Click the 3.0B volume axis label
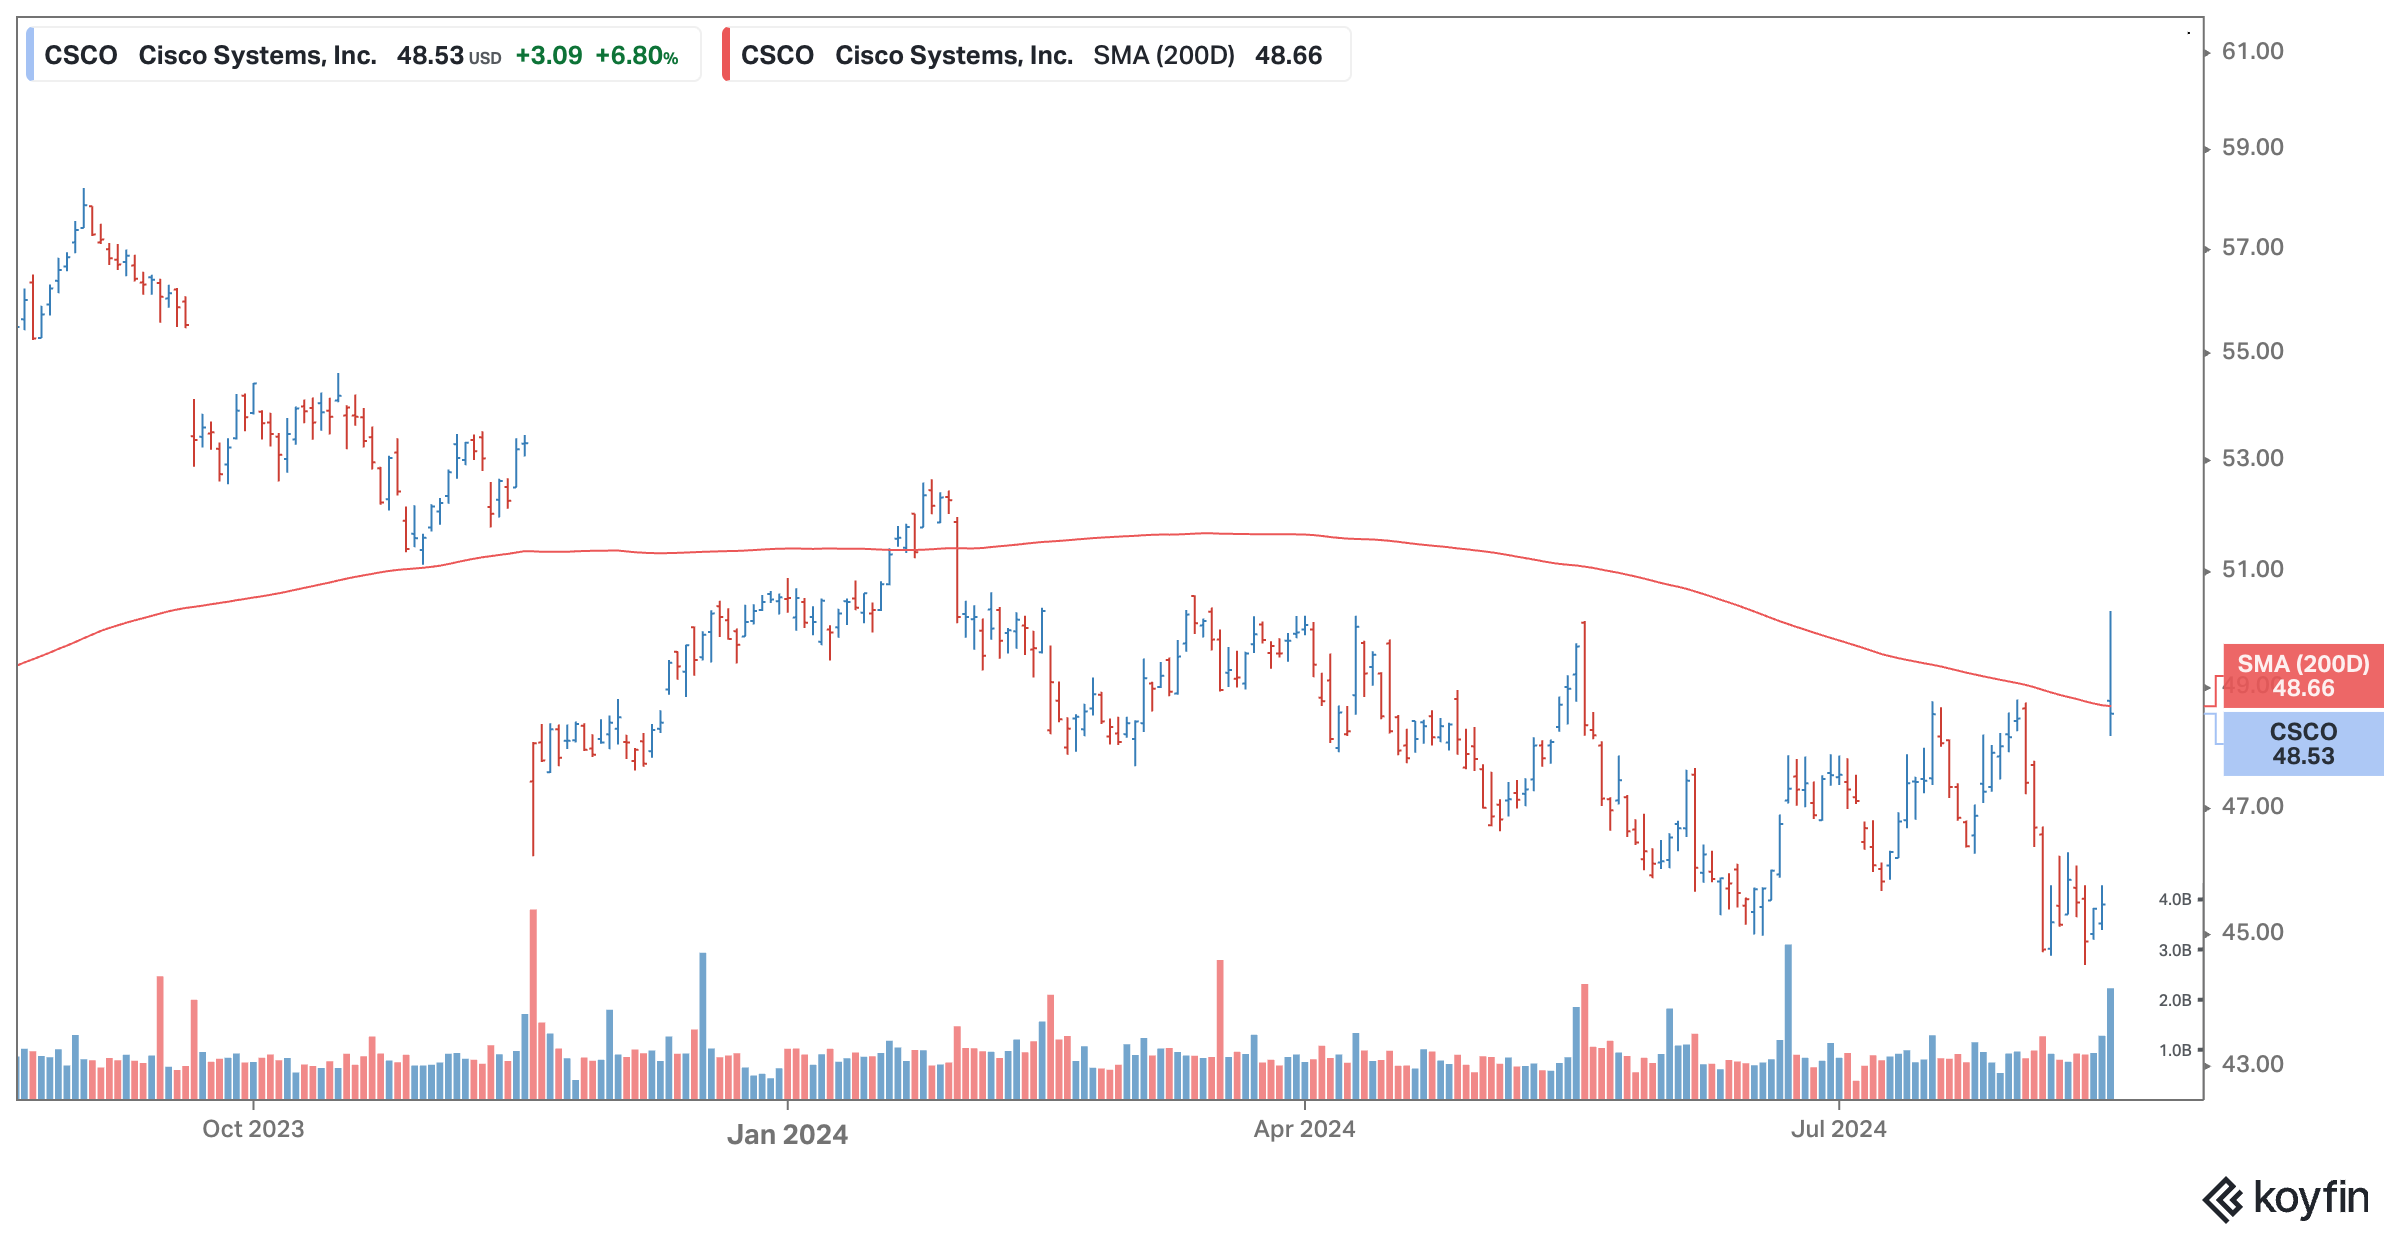 click(2175, 950)
